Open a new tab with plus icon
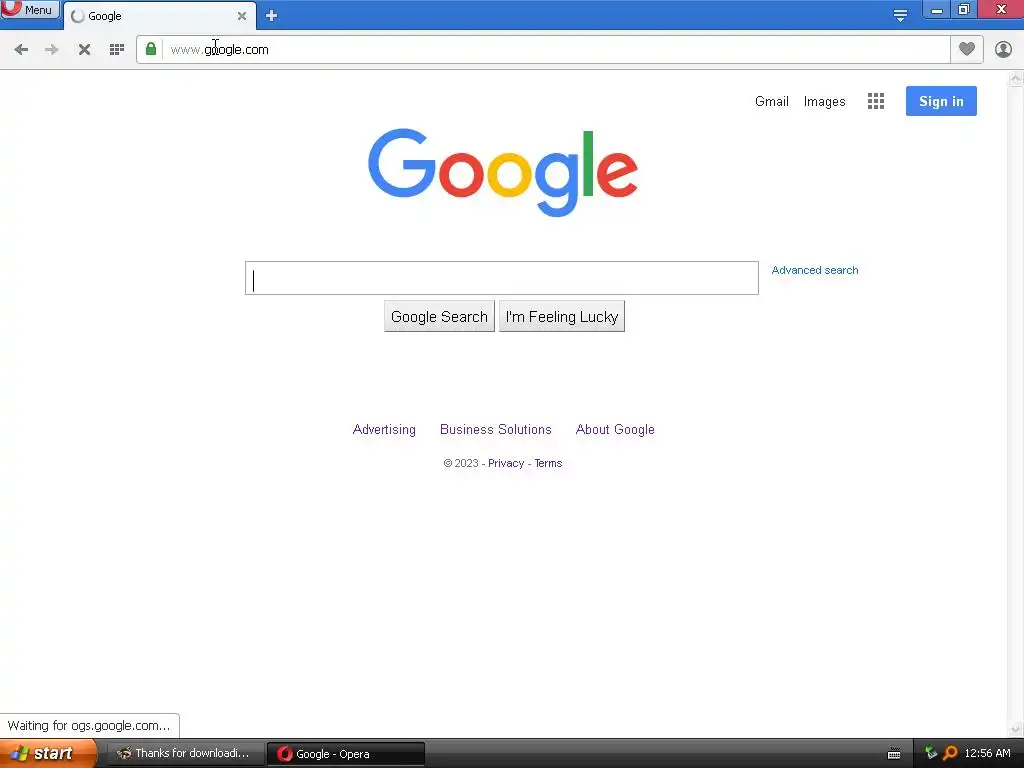The width and height of the screenshot is (1024, 768). point(272,16)
